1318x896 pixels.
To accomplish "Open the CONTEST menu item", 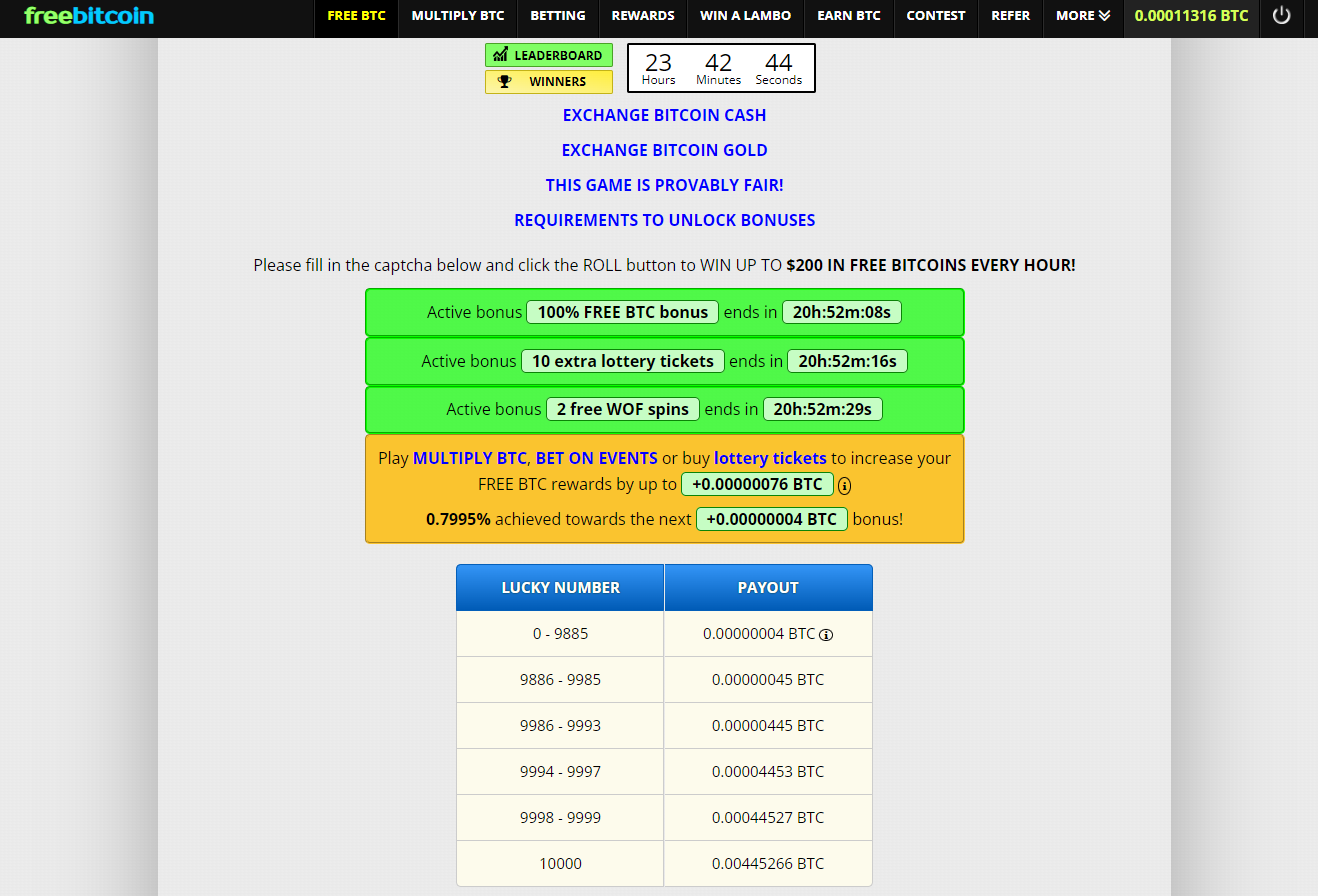I will coord(936,16).
